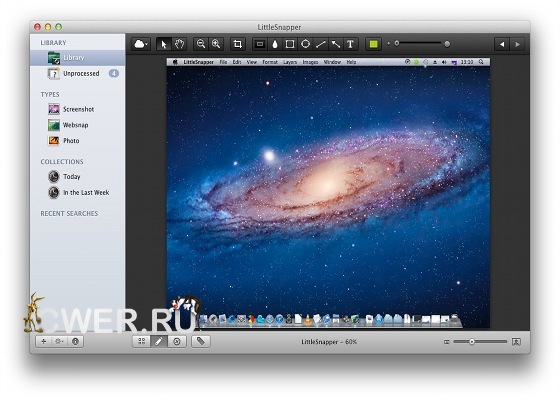Show Photo type items
This screenshot has width=560, height=400.
pyautogui.click(x=78, y=140)
